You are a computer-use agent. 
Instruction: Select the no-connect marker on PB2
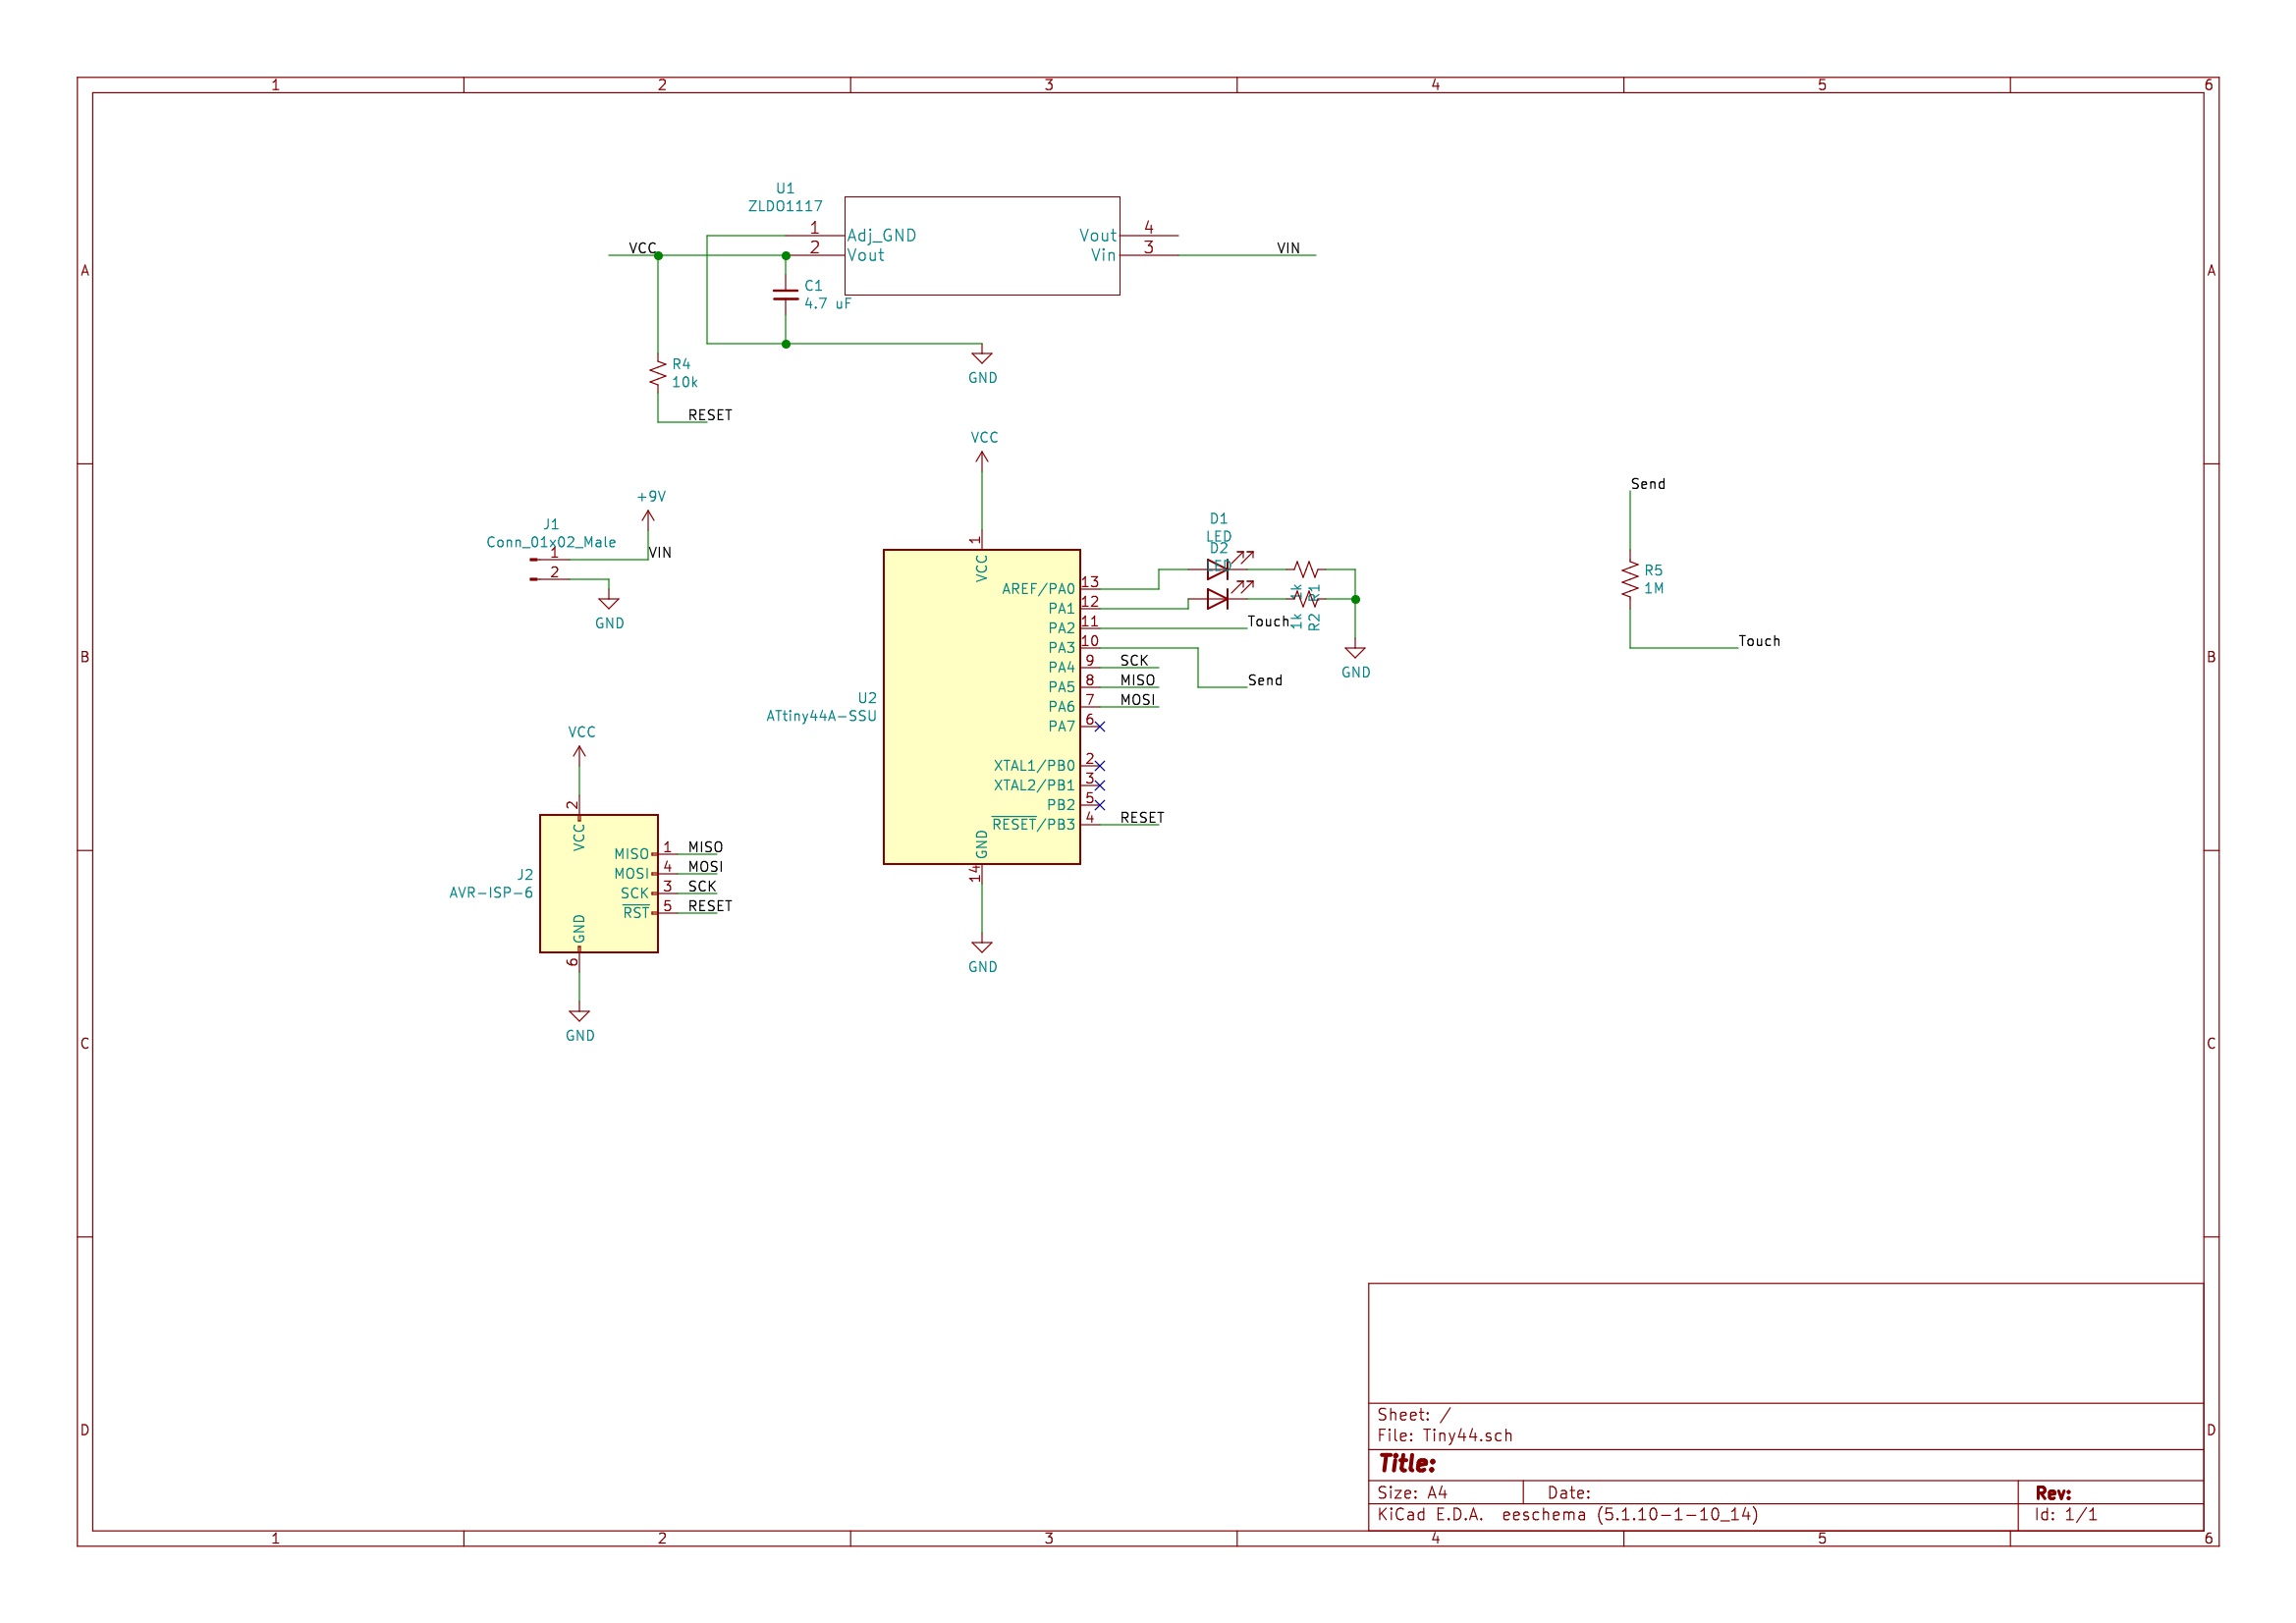point(1100,805)
